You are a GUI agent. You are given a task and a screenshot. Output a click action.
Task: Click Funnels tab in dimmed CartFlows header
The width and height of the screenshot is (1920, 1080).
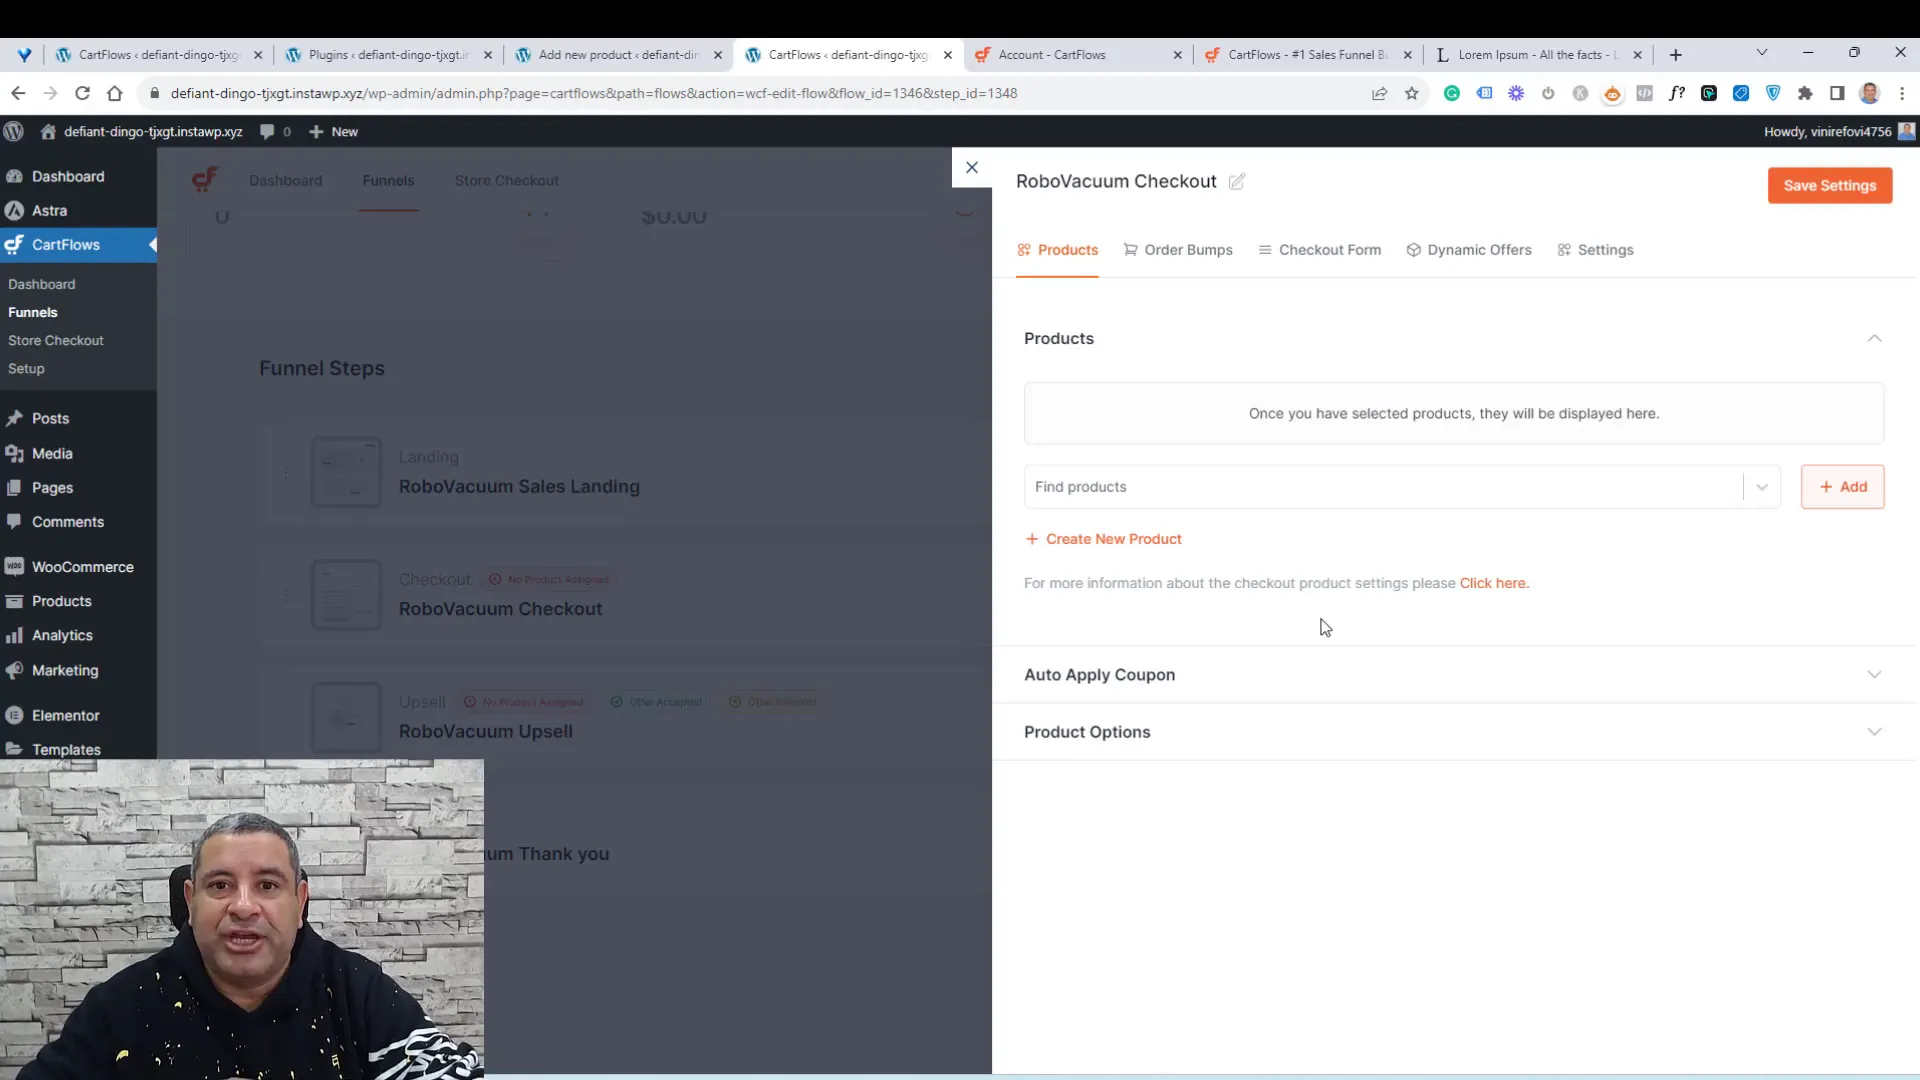[388, 181]
